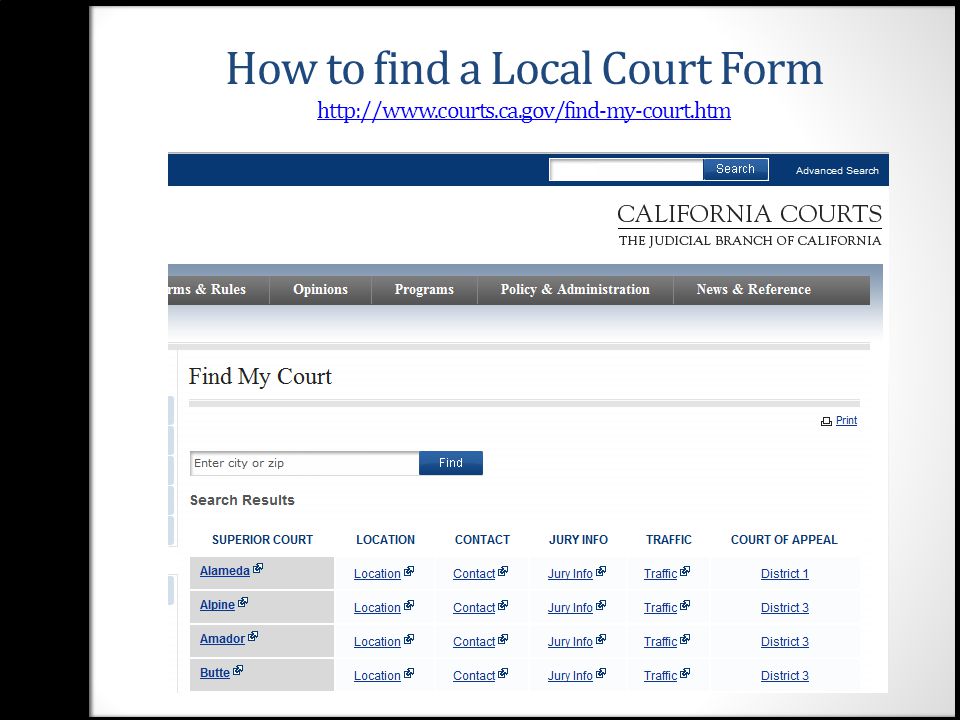Open the Amador superior court link
Screen dimensions: 960x720
(x=222, y=639)
